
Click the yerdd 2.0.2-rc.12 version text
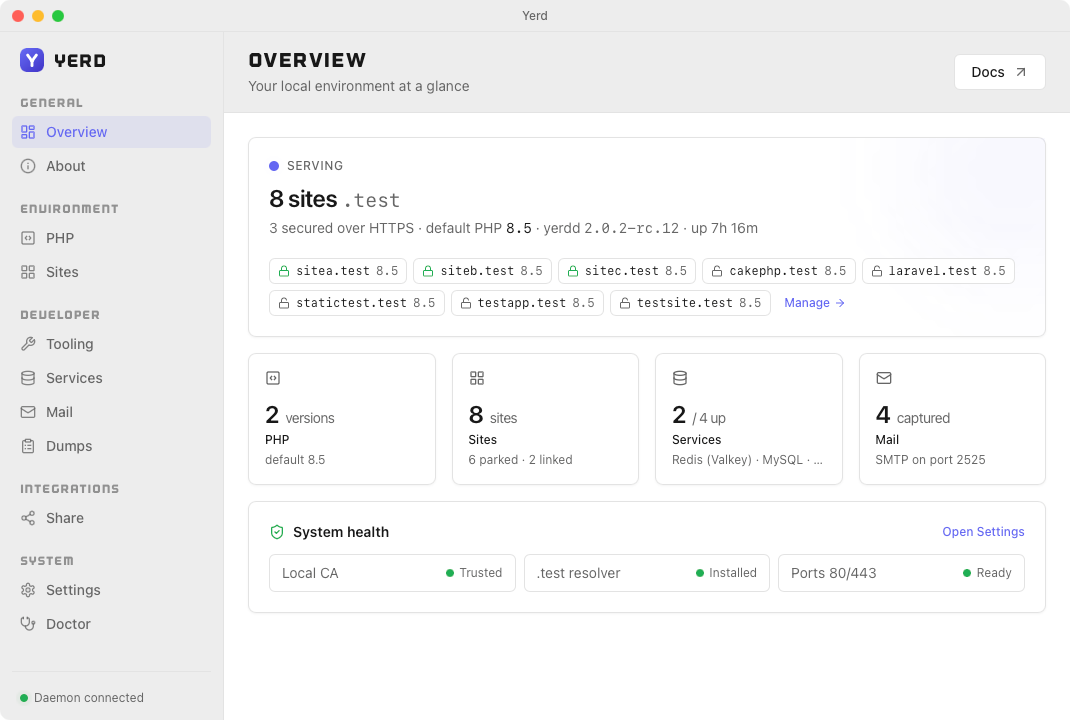pos(611,228)
